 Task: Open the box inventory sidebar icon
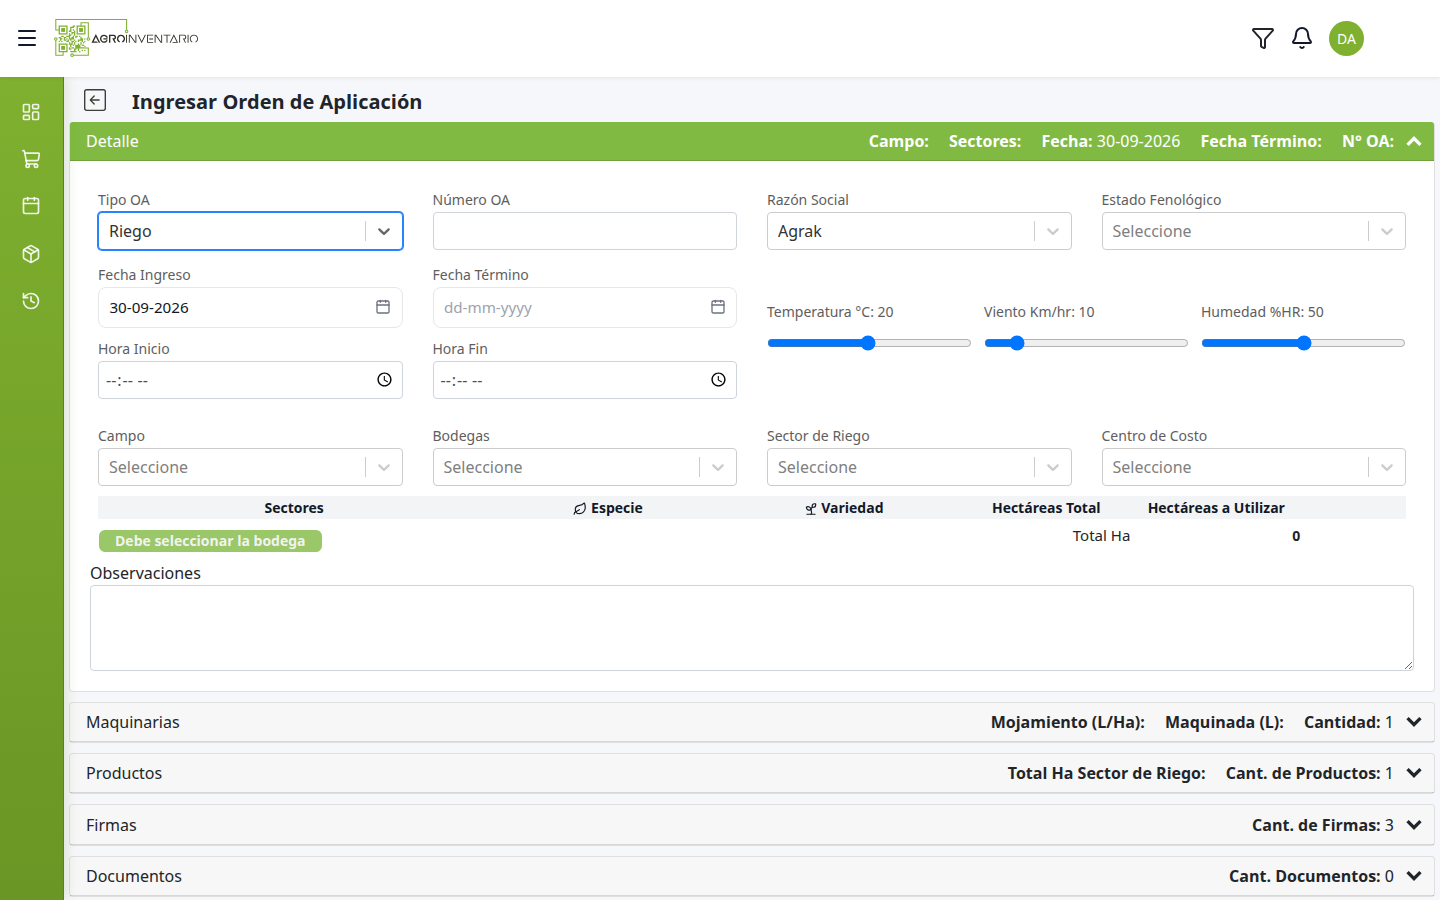click(31, 254)
